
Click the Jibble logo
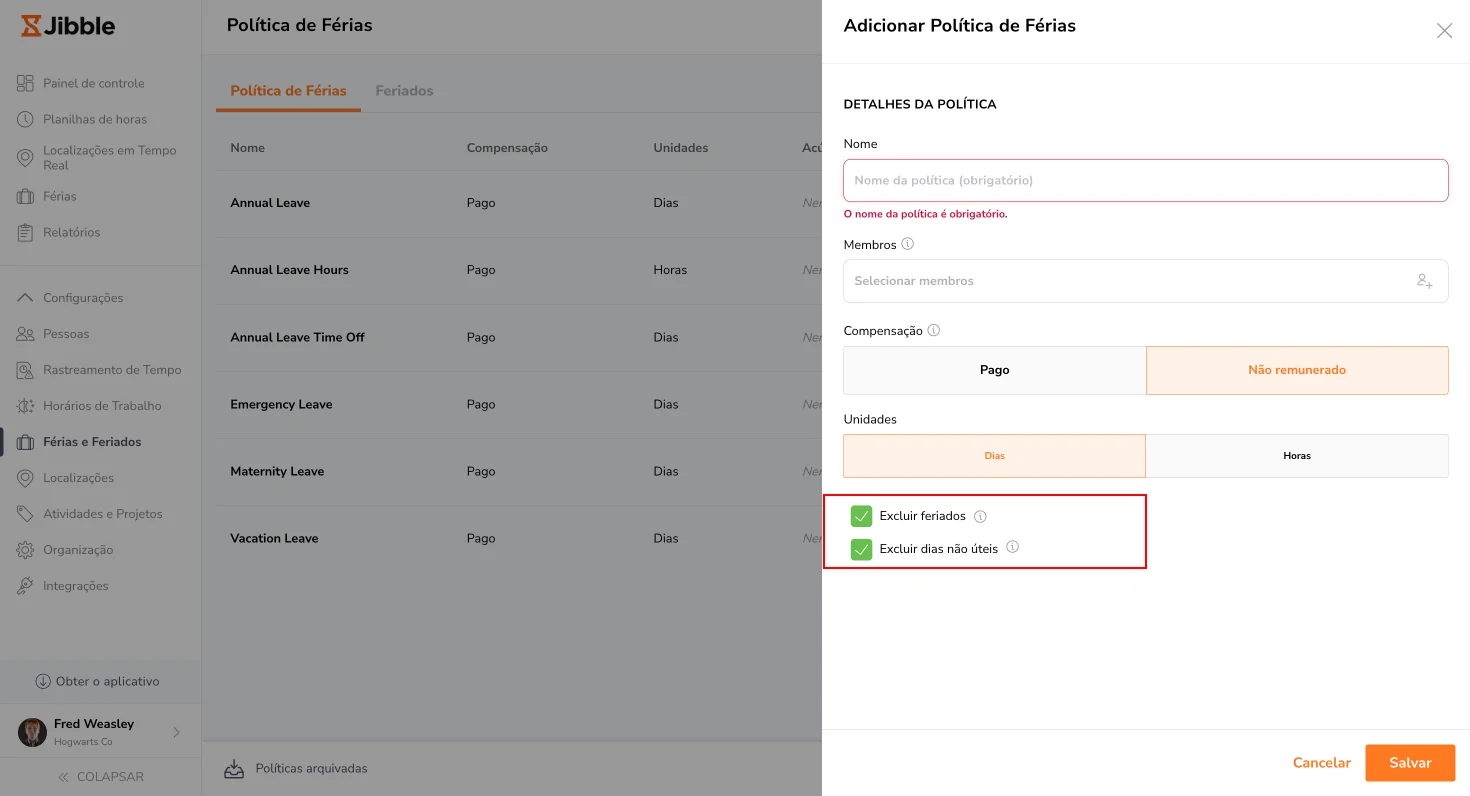pyautogui.click(x=68, y=26)
